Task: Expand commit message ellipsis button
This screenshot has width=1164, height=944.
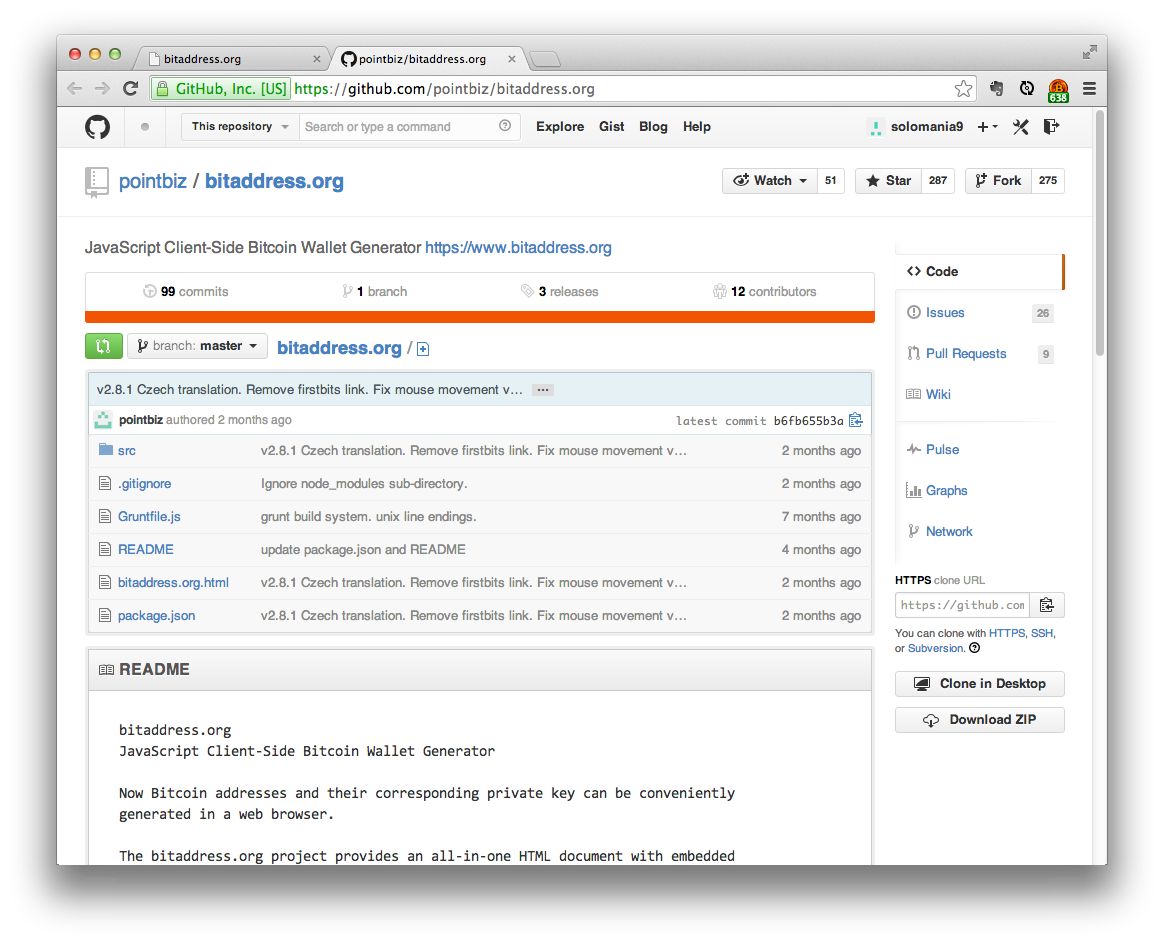Action: coord(543,390)
